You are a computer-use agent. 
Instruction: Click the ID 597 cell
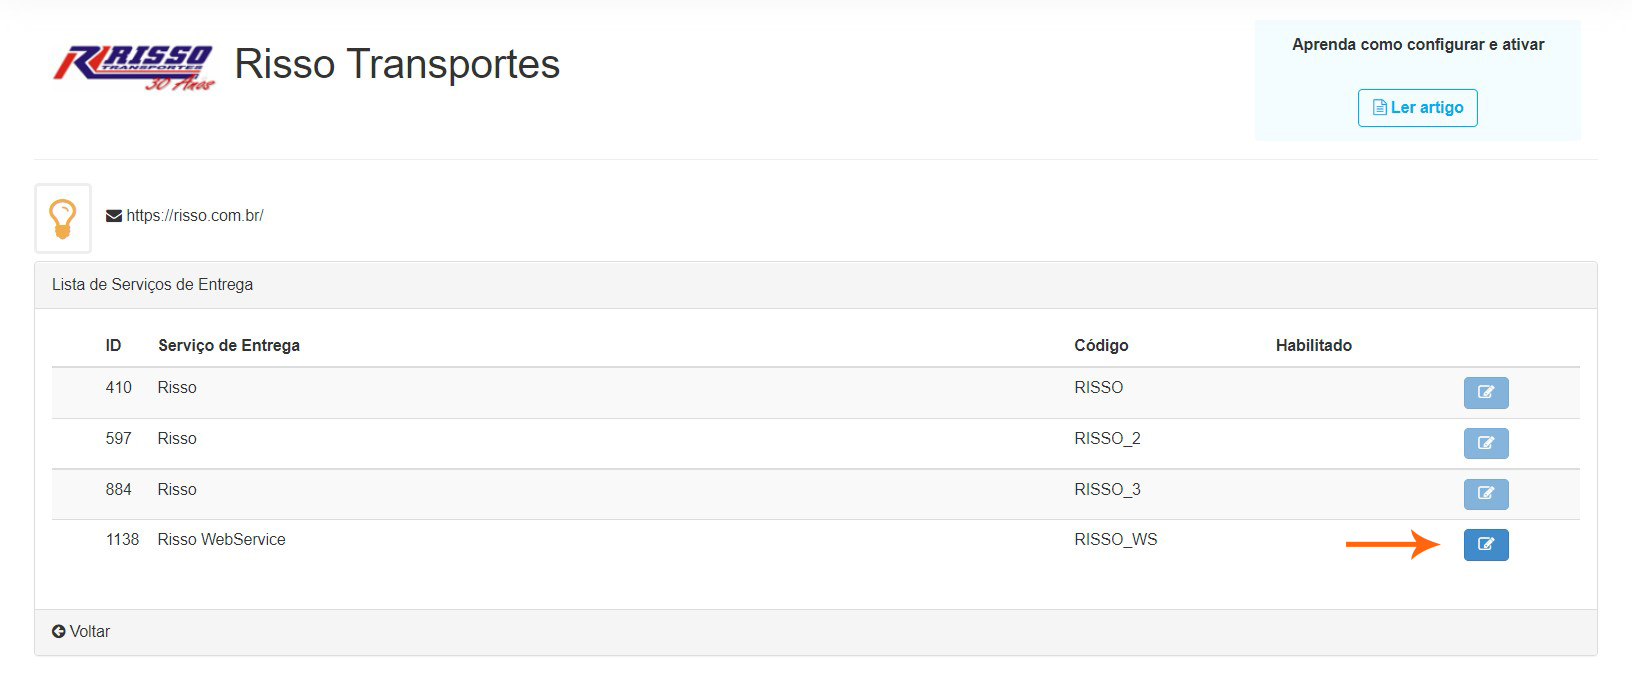click(118, 439)
